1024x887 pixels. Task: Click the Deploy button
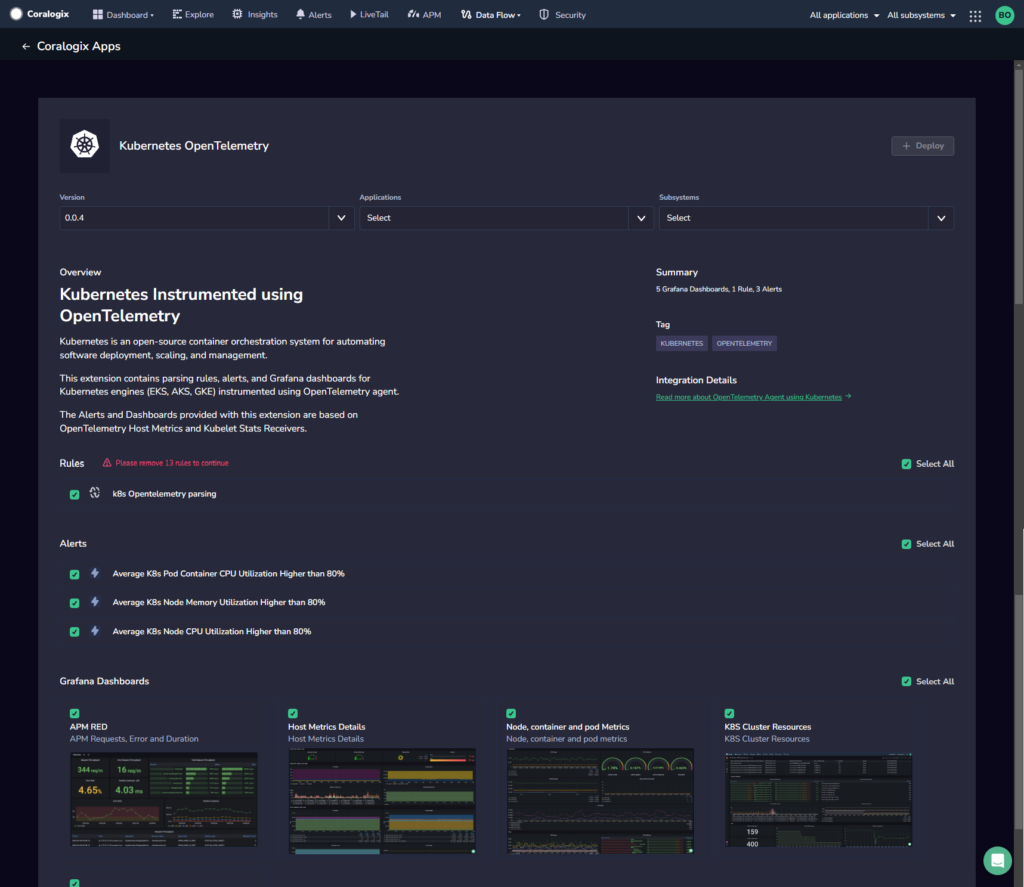922,146
